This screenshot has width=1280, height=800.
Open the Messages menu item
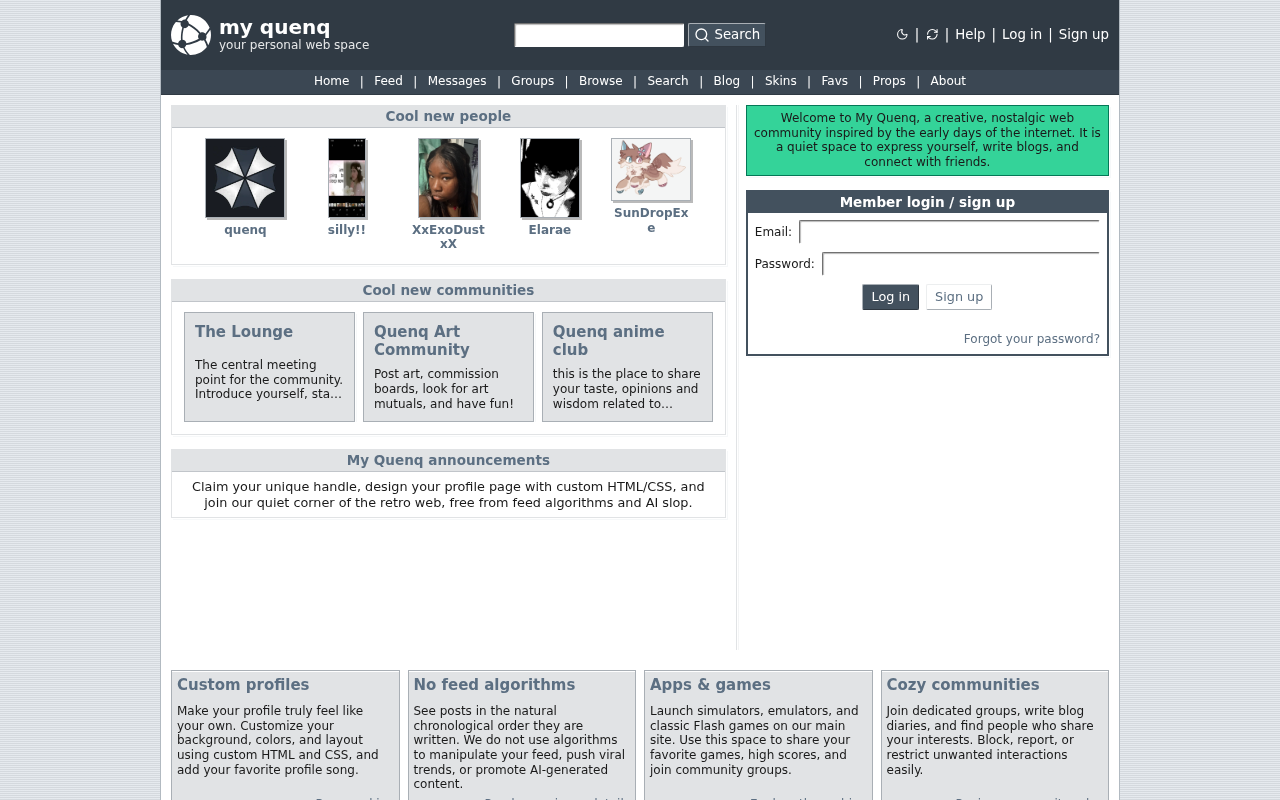[x=457, y=81]
